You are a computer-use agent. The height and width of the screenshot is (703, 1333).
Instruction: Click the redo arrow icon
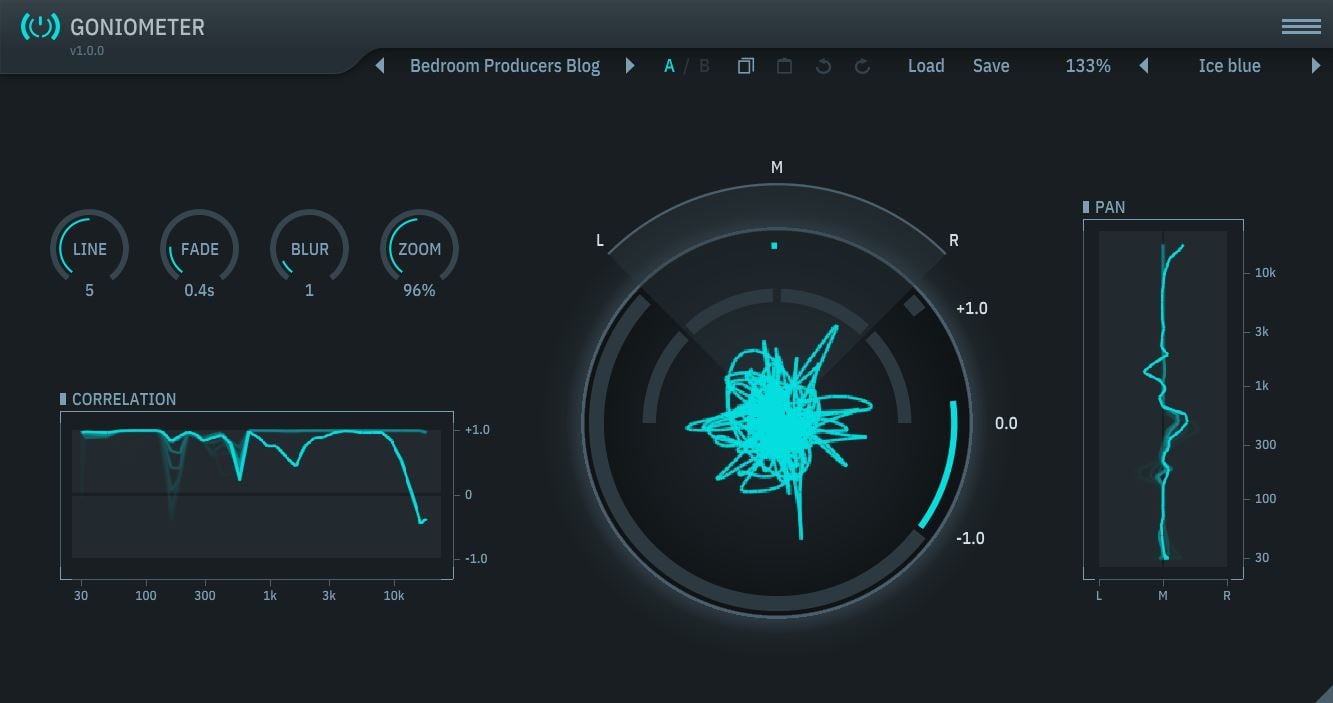click(862, 66)
